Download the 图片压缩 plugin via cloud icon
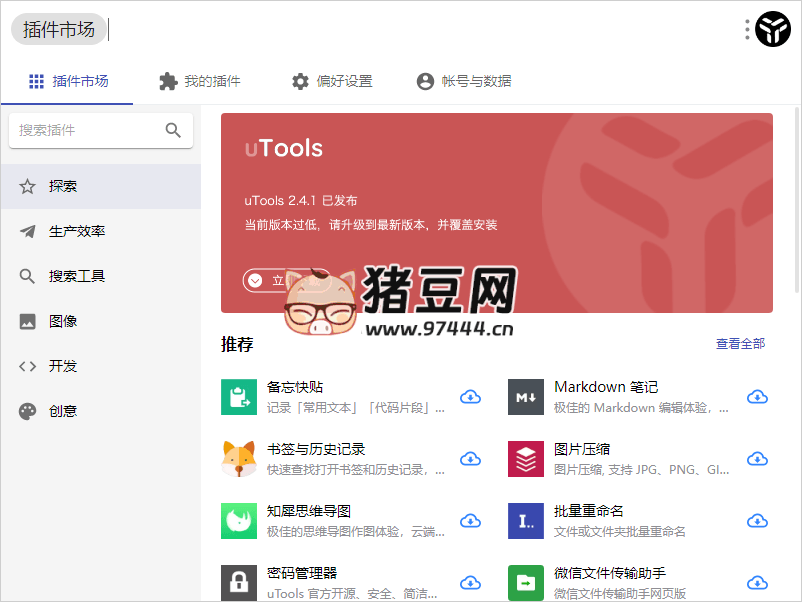 757,458
